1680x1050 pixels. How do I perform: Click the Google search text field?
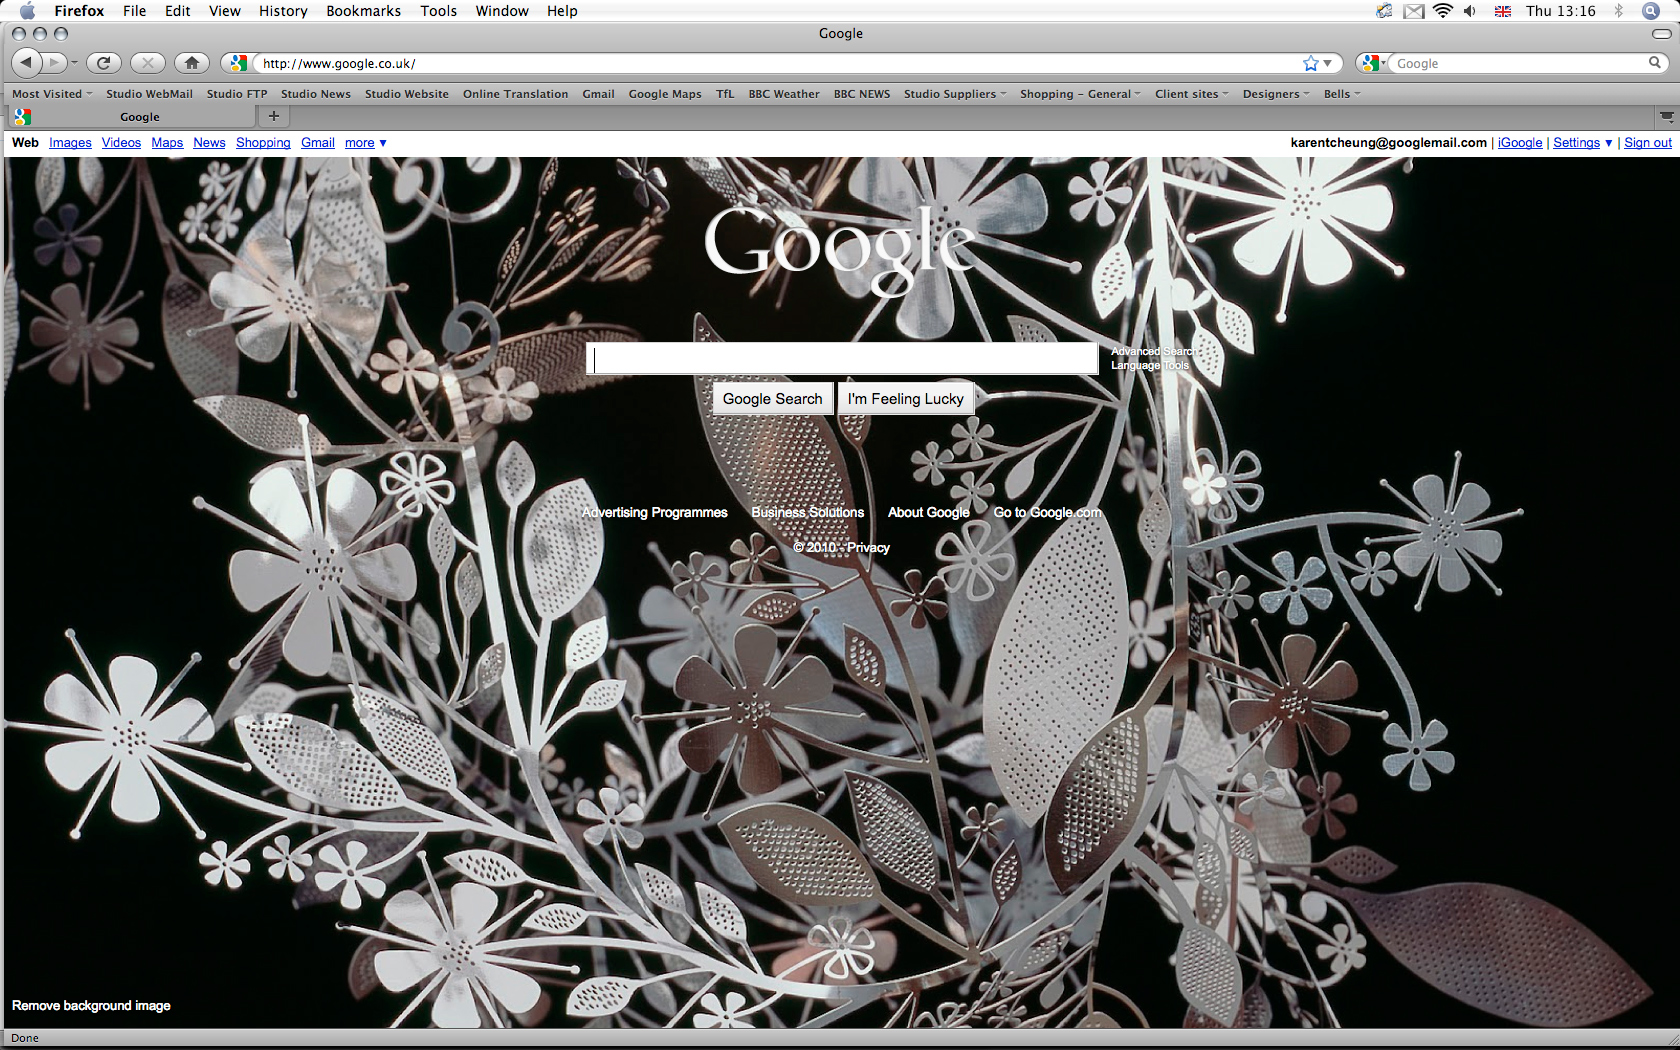(x=842, y=359)
